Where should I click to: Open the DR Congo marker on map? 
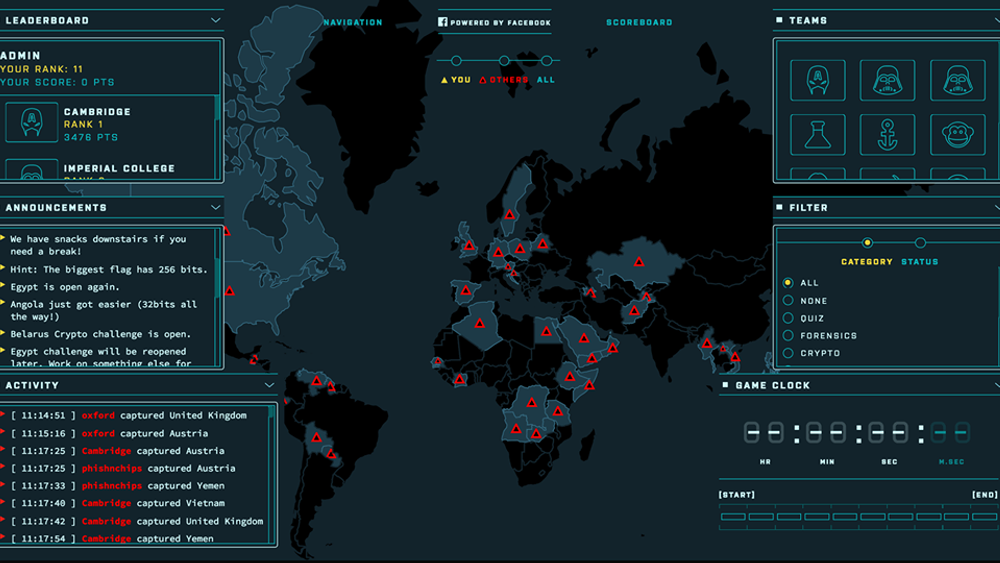point(531,402)
